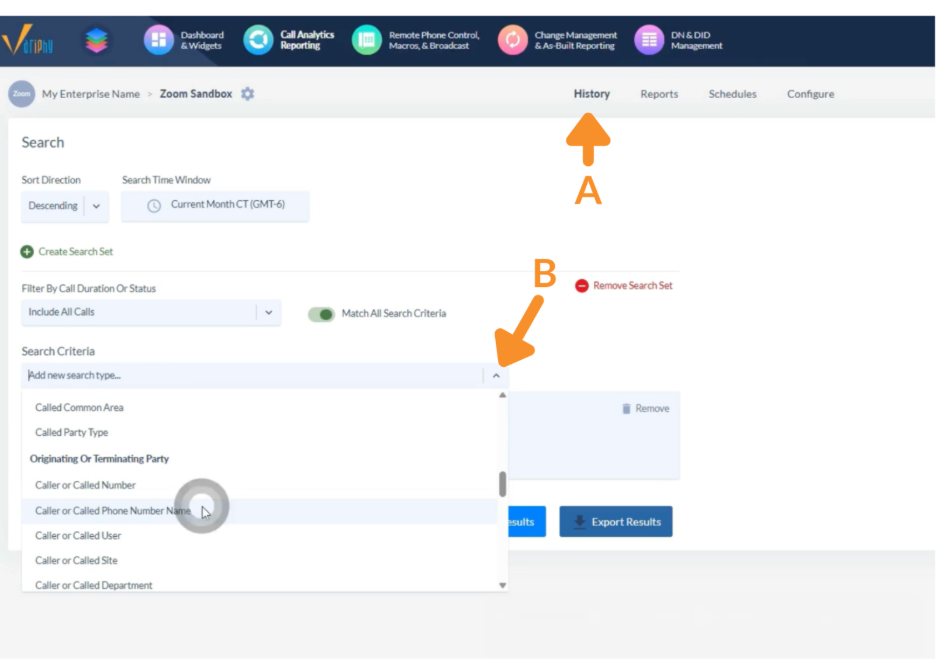Click Remote Phone Control module icon
This screenshot has height=667, width=936.
pyautogui.click(x=367, y=40)
